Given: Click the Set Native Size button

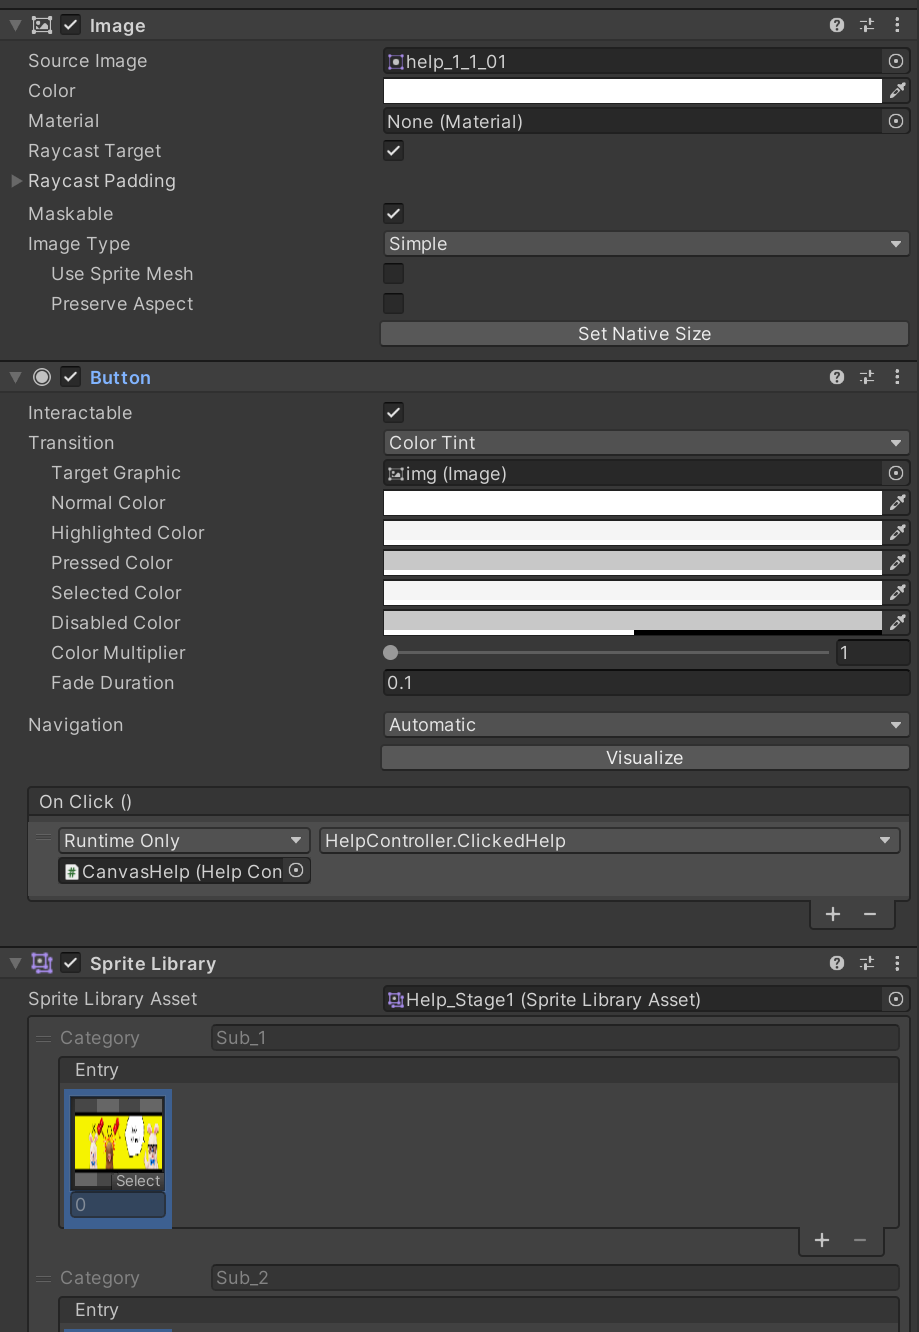Looking at the screenshot, I should pyautogui.click(x=644, y=333).
